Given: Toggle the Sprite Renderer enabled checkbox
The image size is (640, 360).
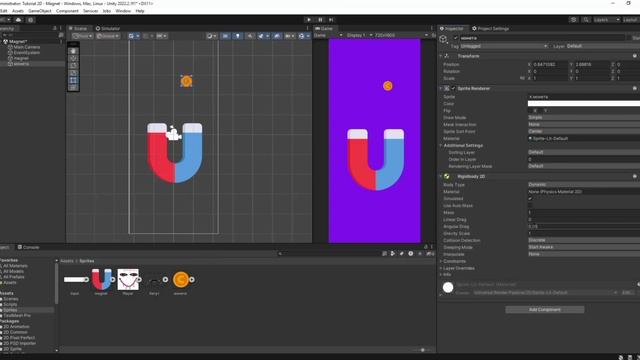Looking at the screenshot, I should point(453,88).
